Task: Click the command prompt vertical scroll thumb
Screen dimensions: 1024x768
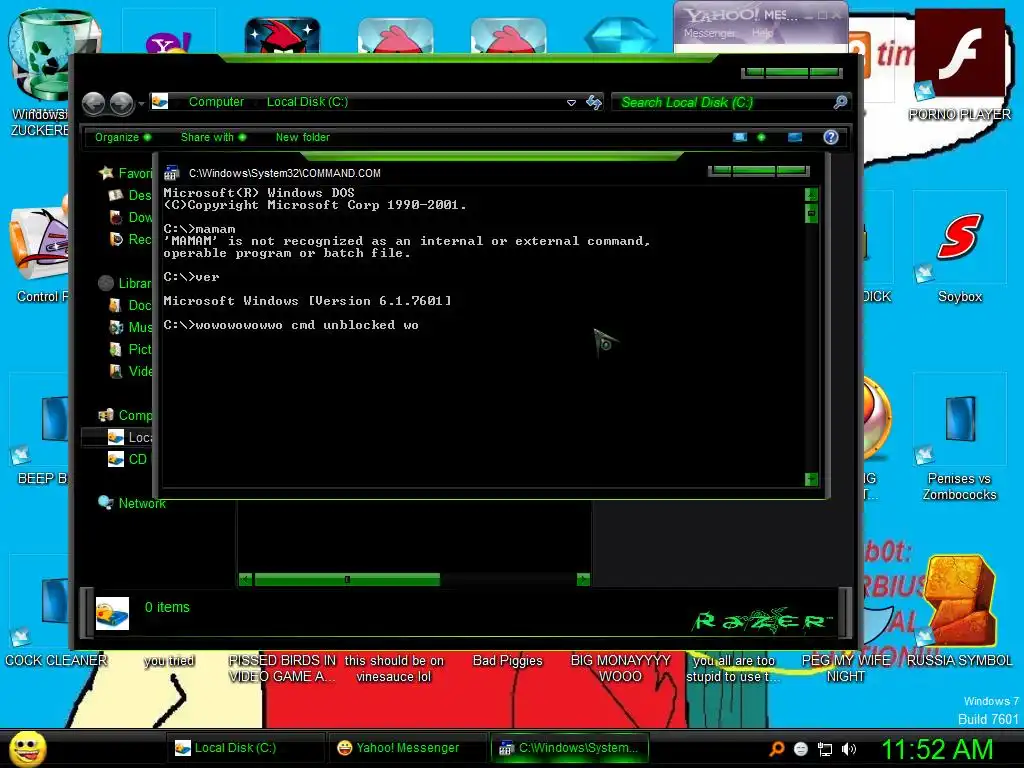Action: [811, 213]
